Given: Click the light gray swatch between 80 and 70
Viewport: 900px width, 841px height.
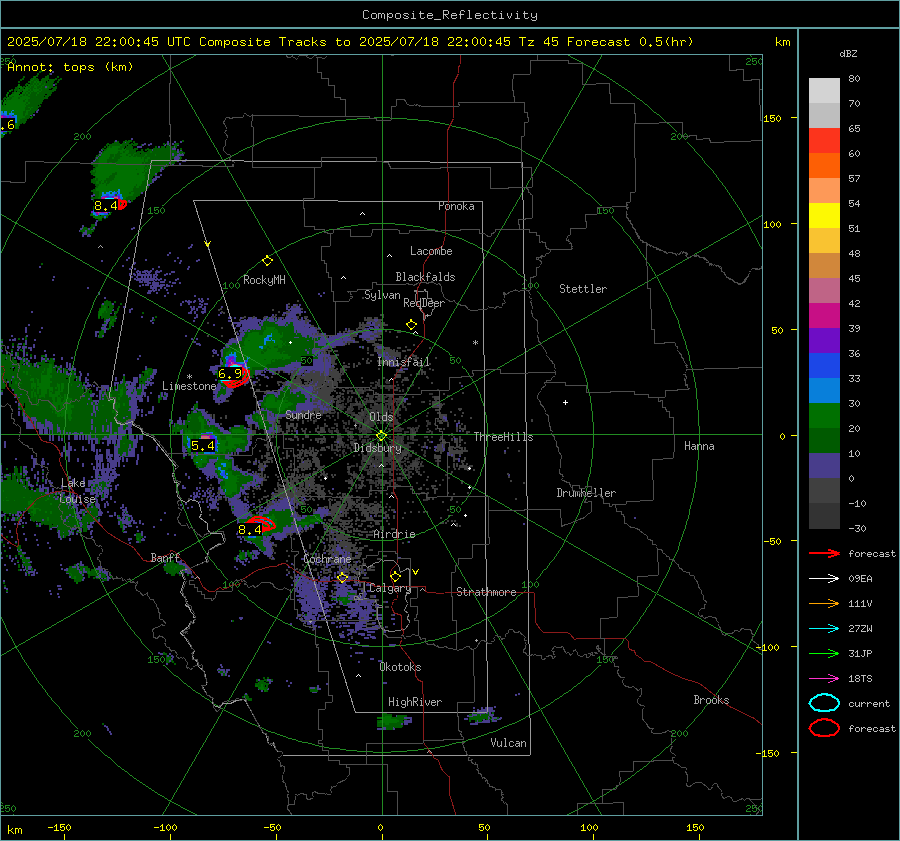Looking at the screenshot, I should tap(824, 91).
